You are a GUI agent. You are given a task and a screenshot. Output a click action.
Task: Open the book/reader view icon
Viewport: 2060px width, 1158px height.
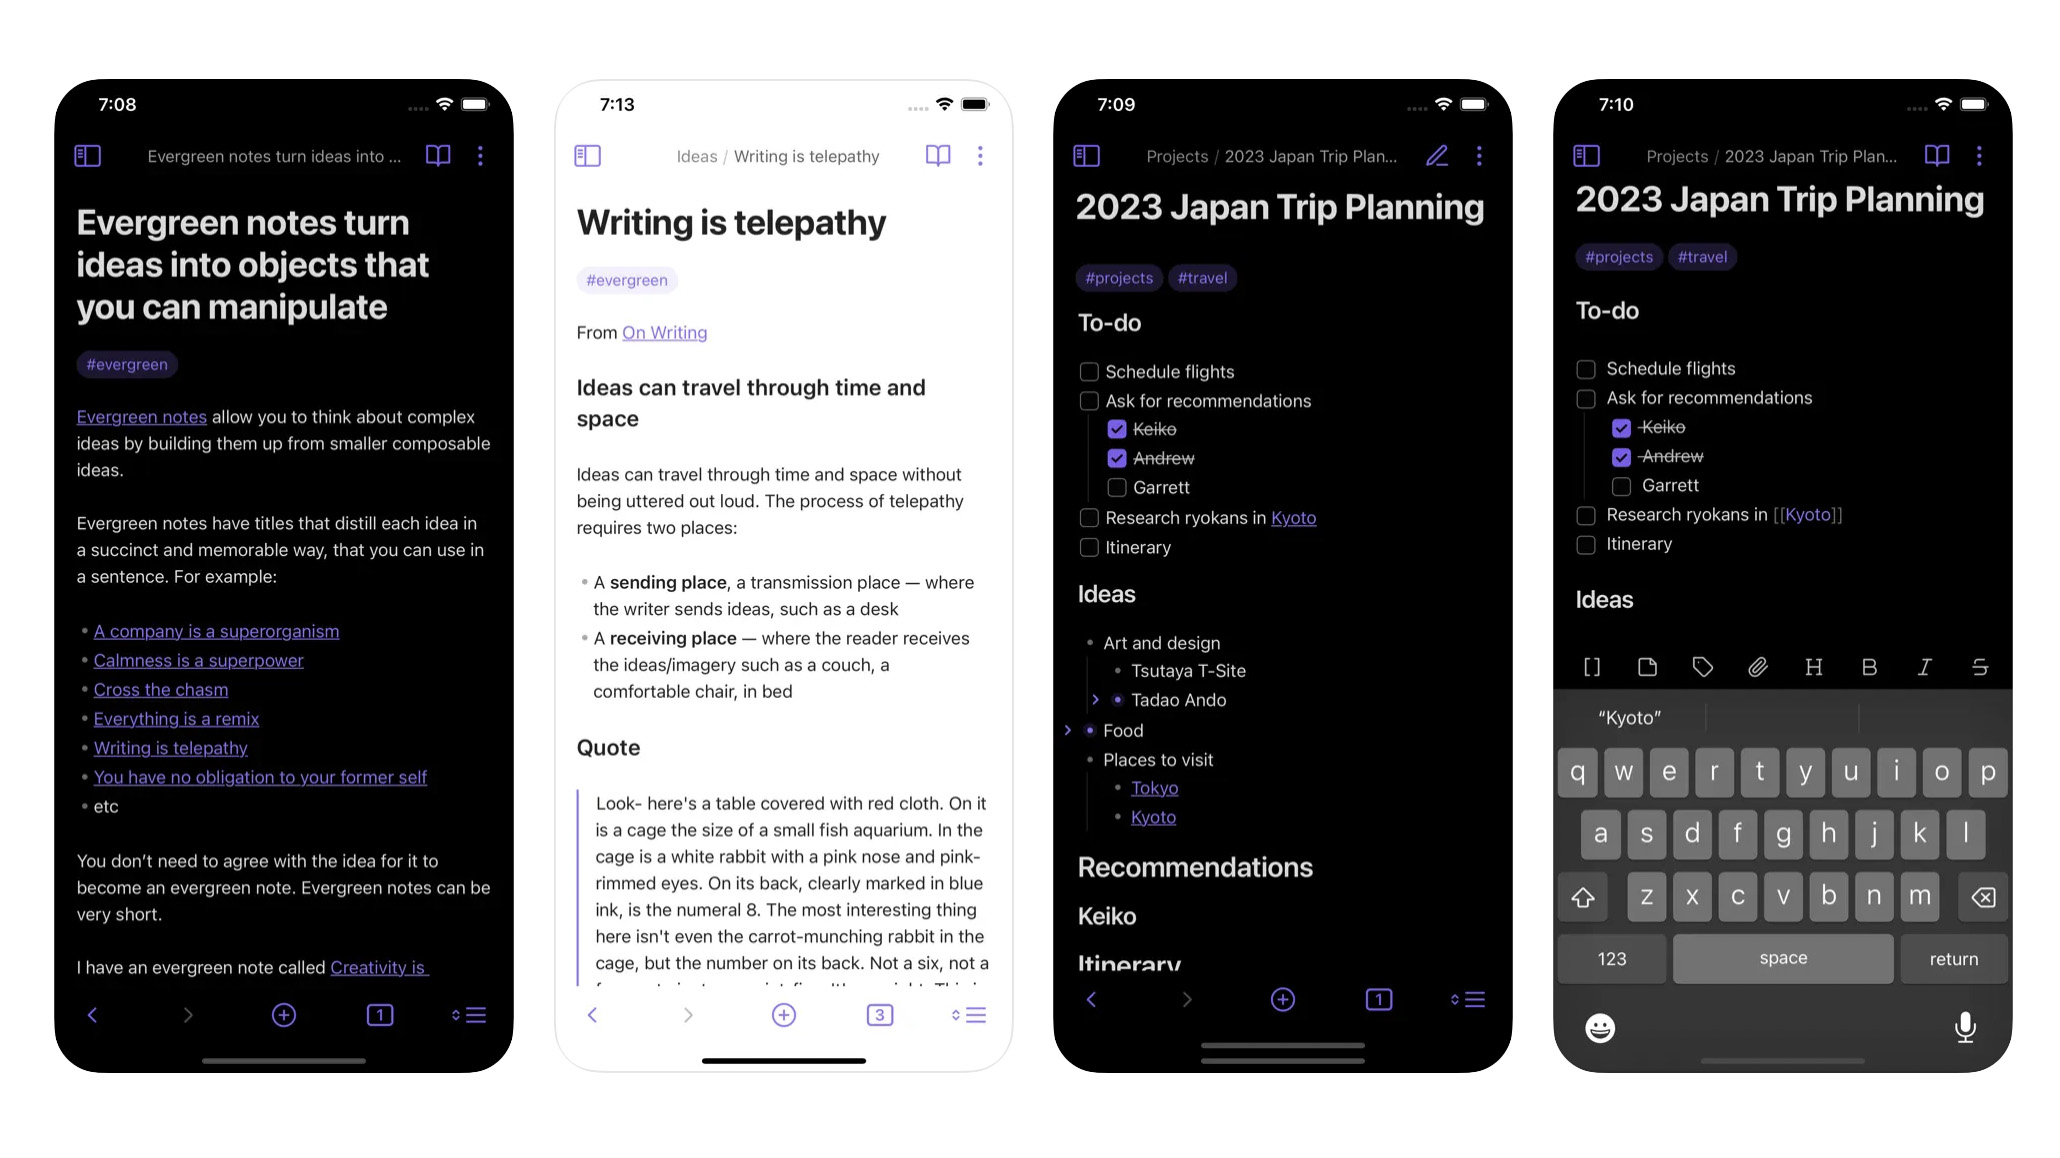tap(440, 156)
